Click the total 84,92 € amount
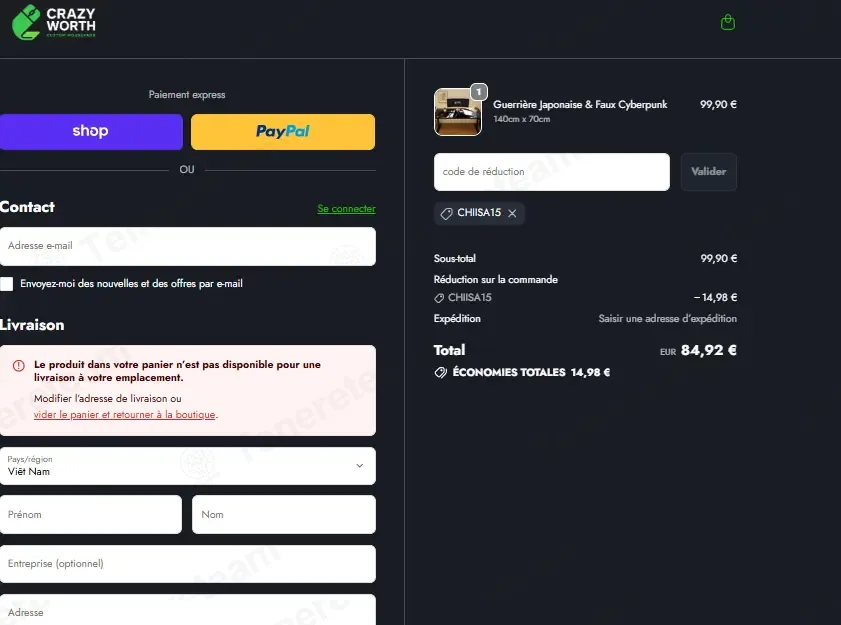This screenshot has width=841, height=625. tap(709, 350)
